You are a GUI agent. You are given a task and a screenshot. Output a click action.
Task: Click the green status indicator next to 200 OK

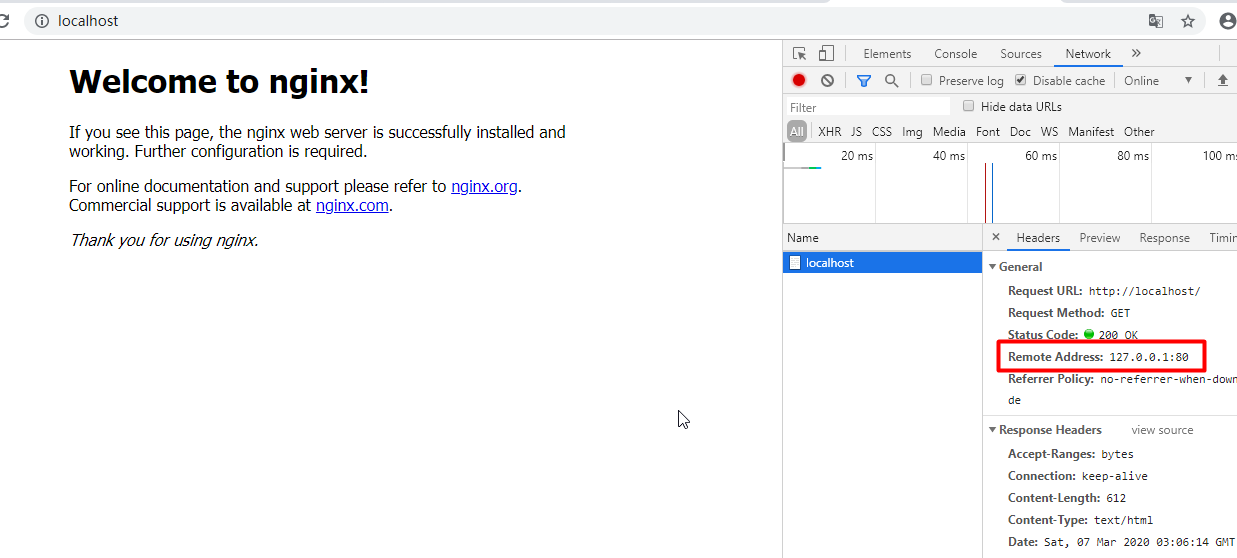[1089, 334]
